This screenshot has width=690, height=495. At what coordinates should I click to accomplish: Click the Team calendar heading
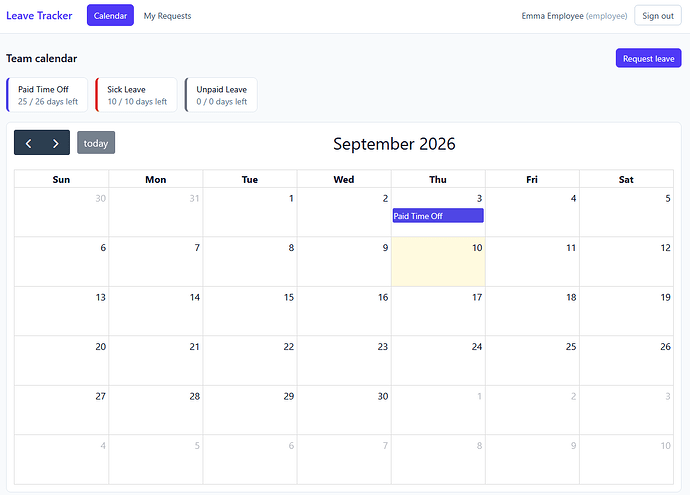click(42, 59)
